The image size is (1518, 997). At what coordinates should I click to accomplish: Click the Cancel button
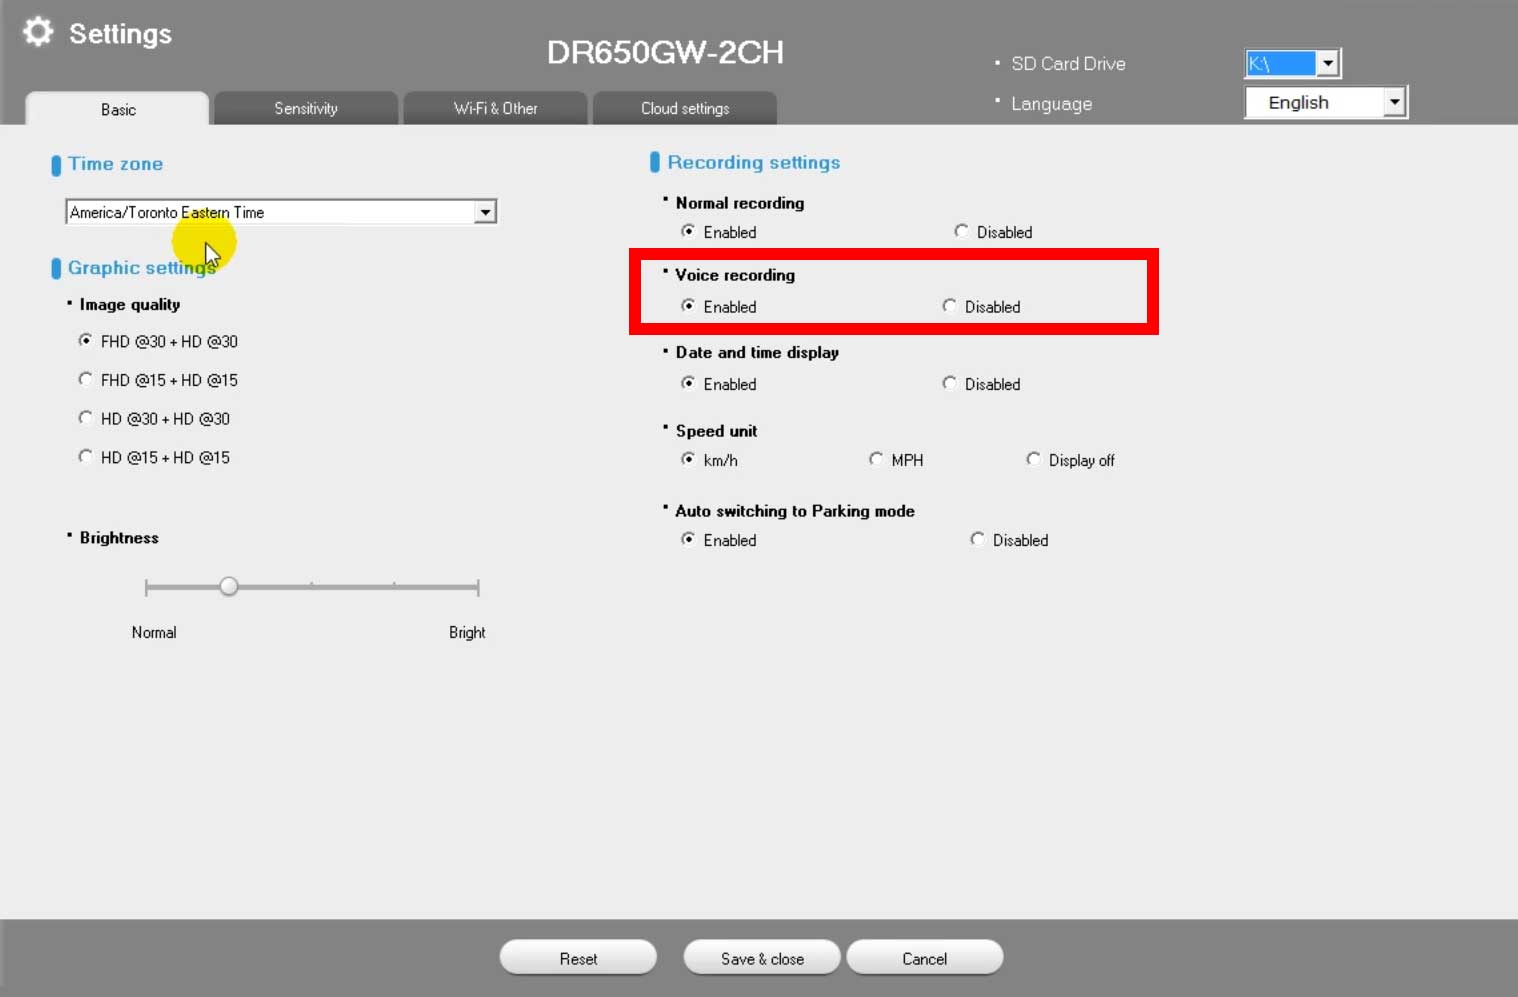[x=924, y=958]
